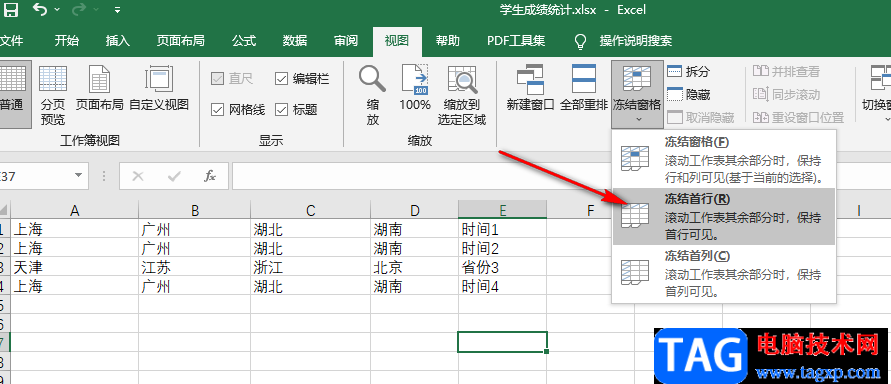Viewport: 891px width, 384px height.
Task: Select column D header
Action: (415, 211)
